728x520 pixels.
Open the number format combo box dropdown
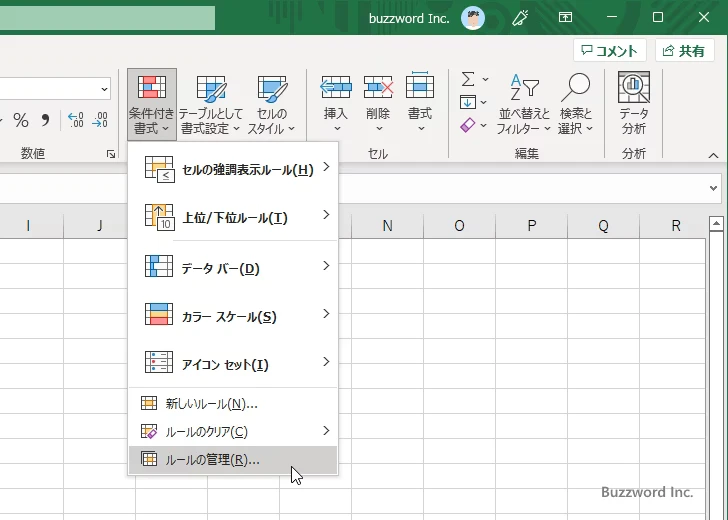[104, 89]
